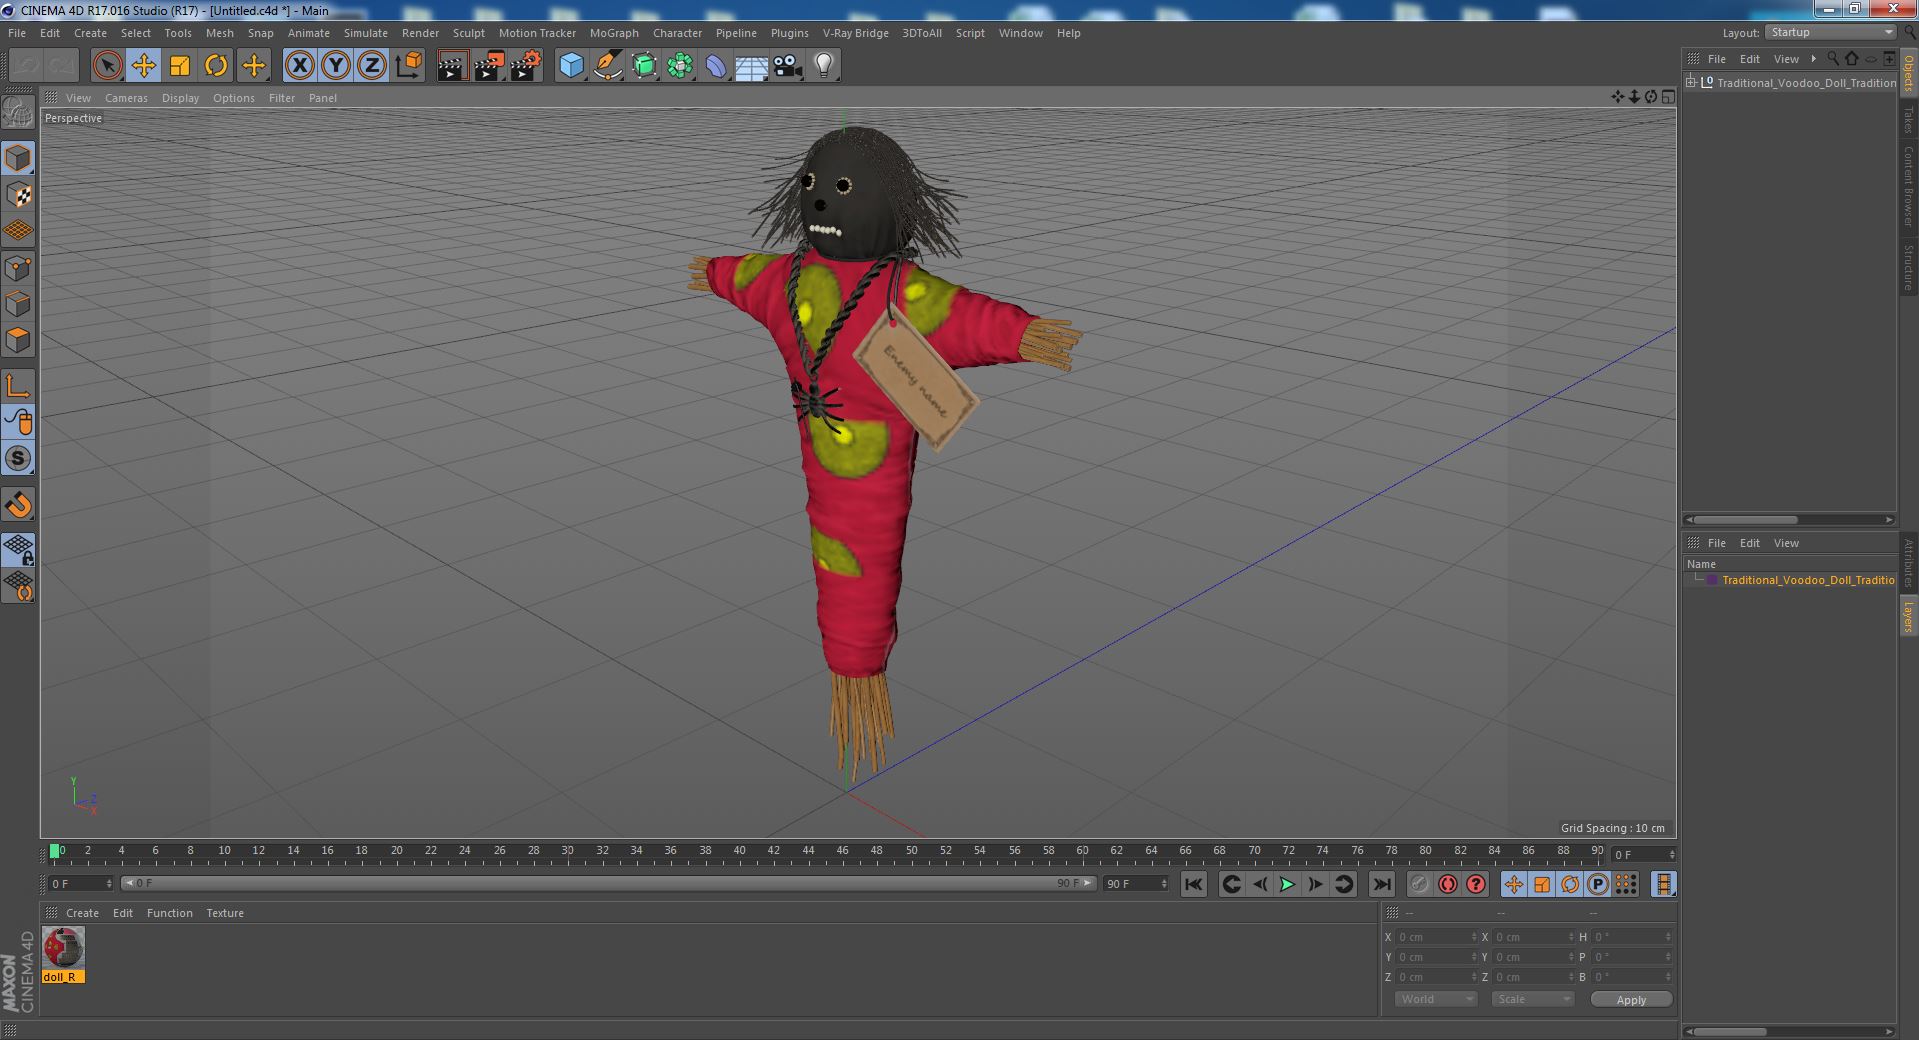
Task: Click the end frame 90 F stepper
Action: [1164, 884]
